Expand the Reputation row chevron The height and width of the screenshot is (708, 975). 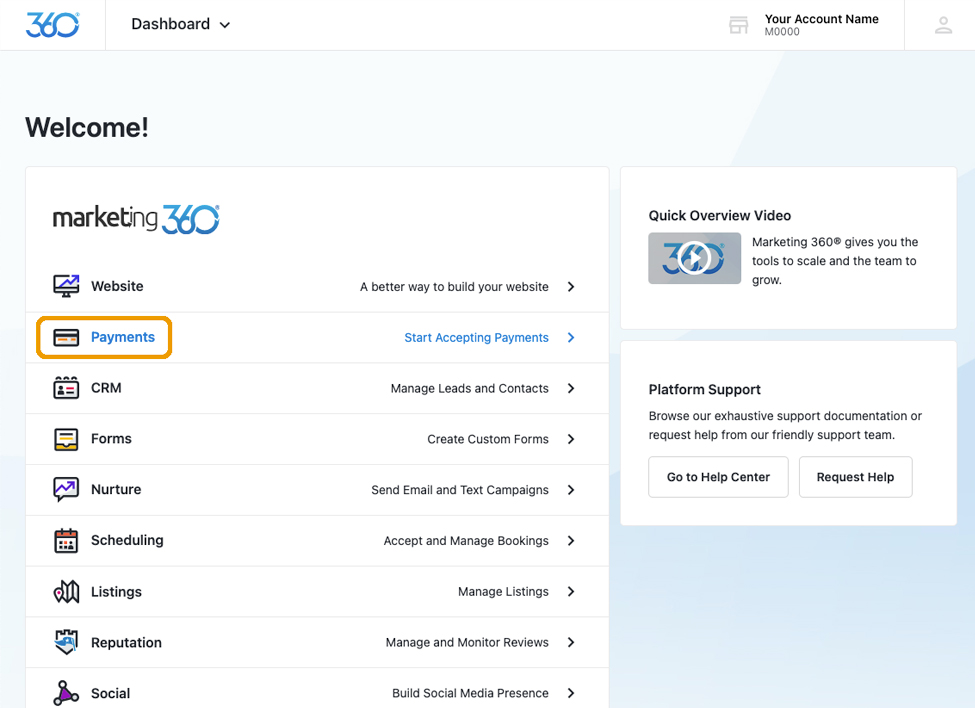[x=571, y=642]
